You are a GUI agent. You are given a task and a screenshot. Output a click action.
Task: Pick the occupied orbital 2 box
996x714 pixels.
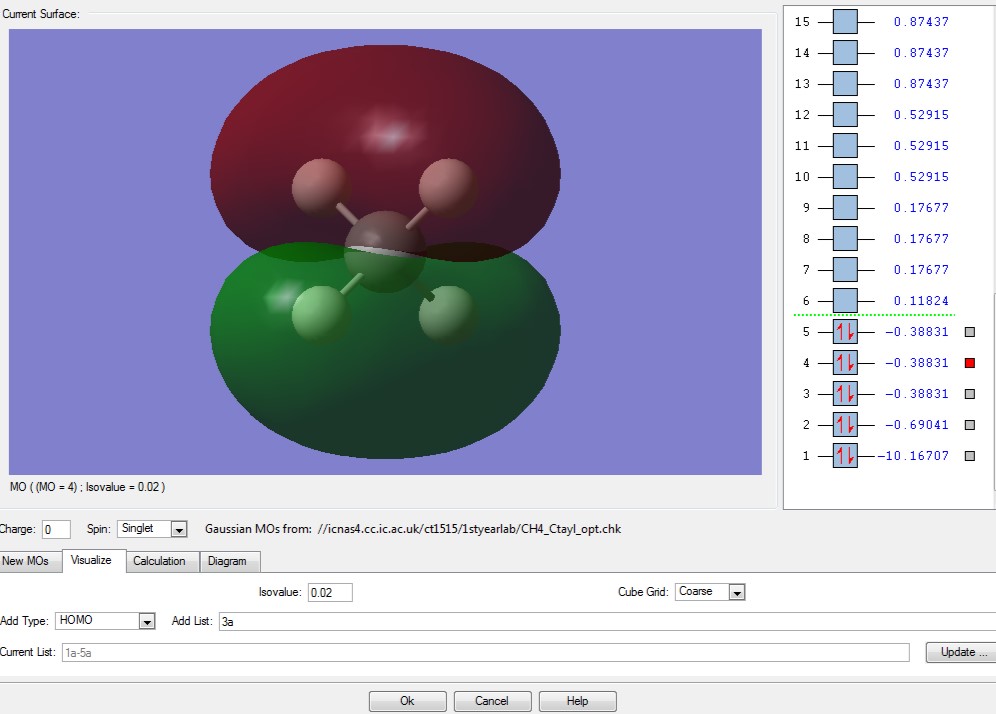[845, 425]
